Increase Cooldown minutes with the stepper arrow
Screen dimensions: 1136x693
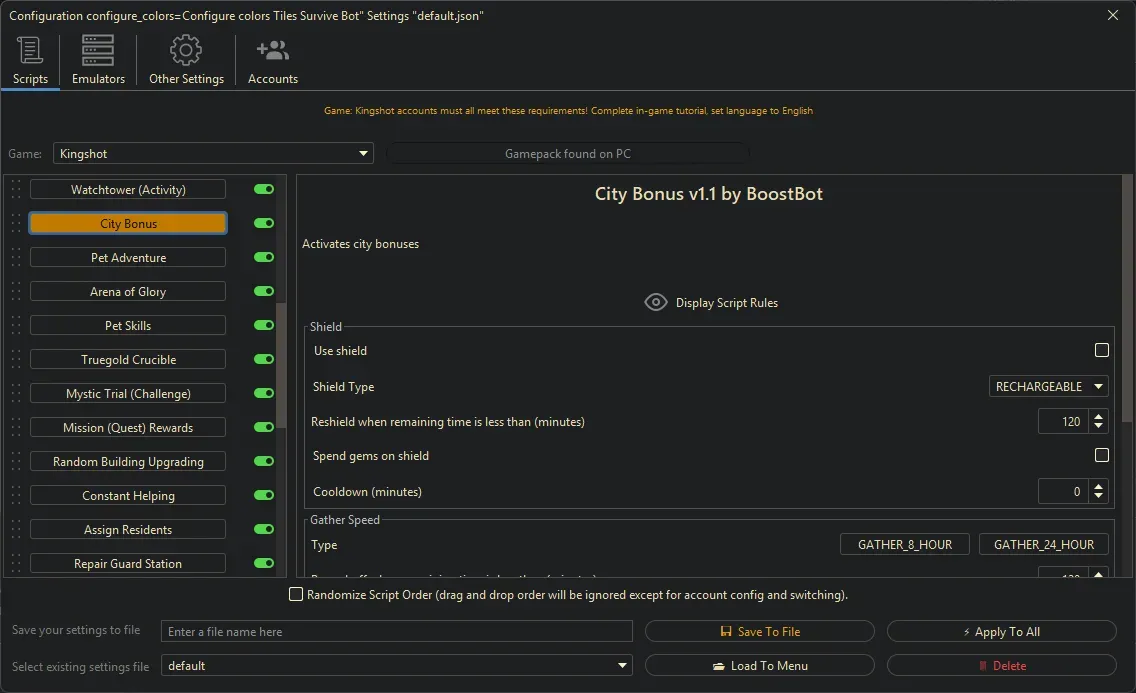[x=1098, y=486]
